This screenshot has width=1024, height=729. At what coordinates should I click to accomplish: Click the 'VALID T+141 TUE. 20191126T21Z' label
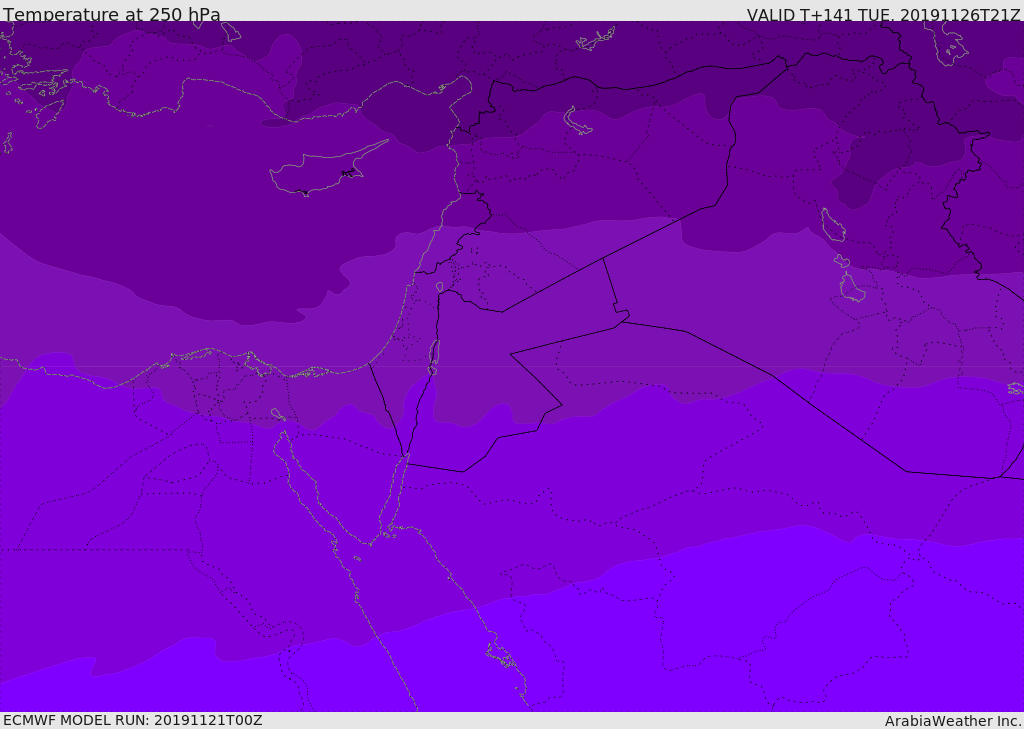pos(884,15)
